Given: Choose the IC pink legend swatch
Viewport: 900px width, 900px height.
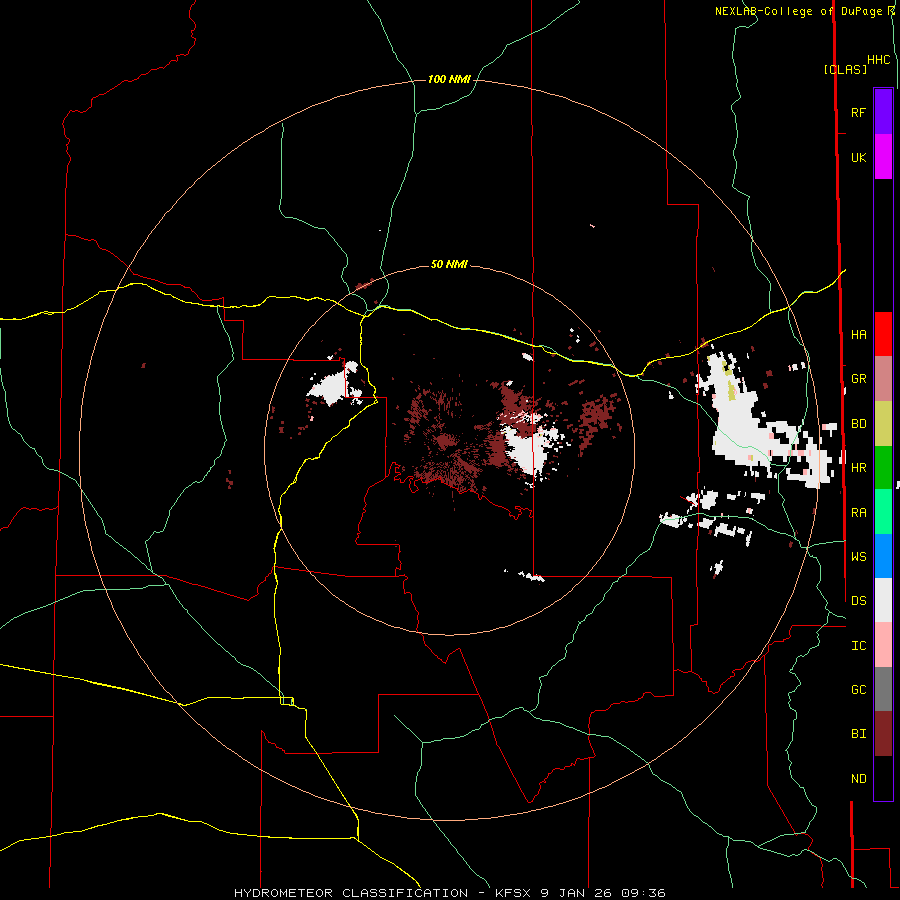Looking at the screenshot, I should point(883,645).
